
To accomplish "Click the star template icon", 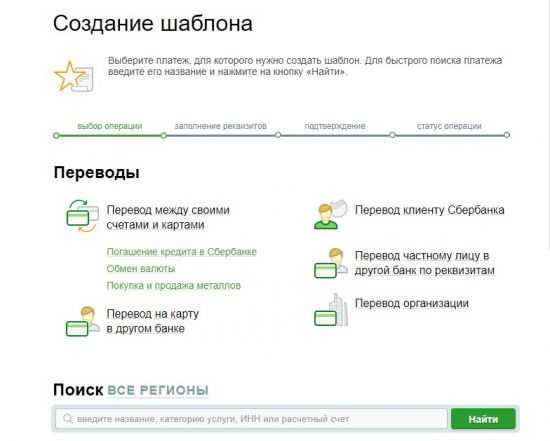I will coord(74,75).
